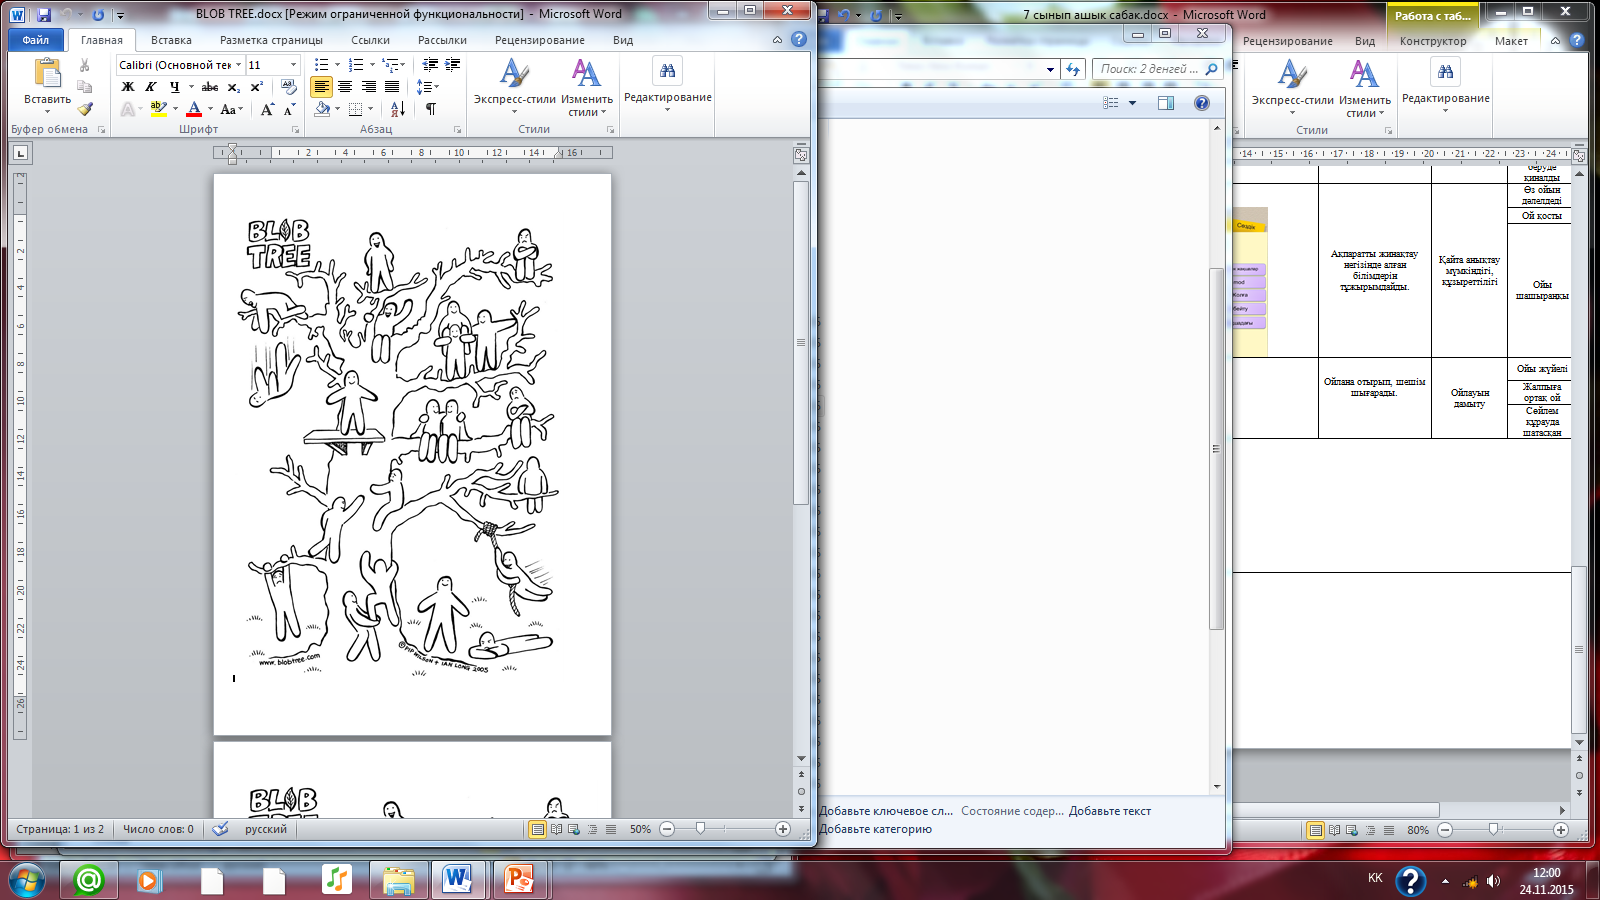The height and width of the screenshot is (900, 1600).
Task: Click the Format Painter brush icon
Action: tap(85, 109)
